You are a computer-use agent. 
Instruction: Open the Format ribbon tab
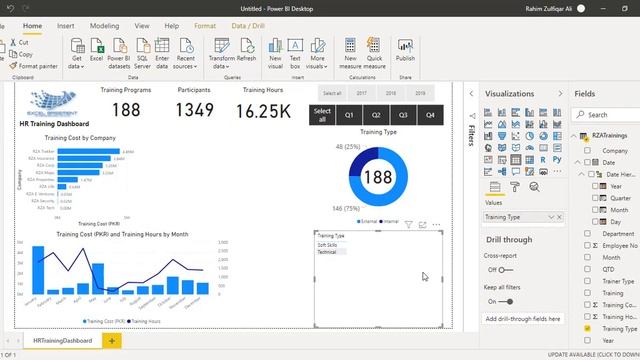[204, 26]
